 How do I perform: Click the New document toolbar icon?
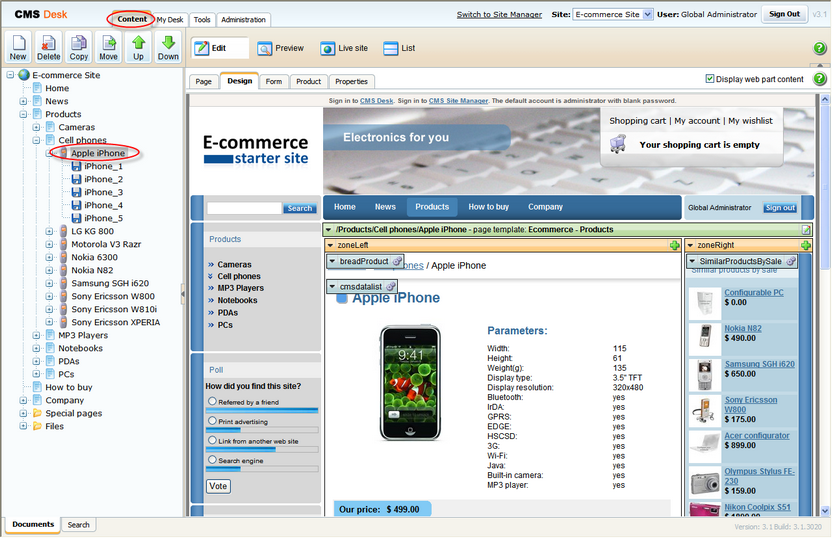point(18,47)
